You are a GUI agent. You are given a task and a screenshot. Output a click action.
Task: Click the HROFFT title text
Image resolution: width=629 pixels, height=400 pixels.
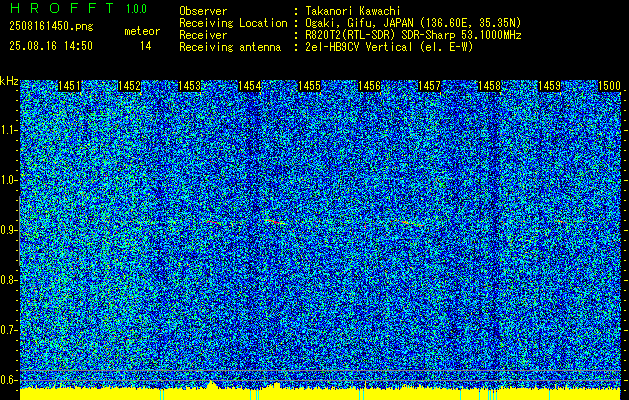pos(62,8)
